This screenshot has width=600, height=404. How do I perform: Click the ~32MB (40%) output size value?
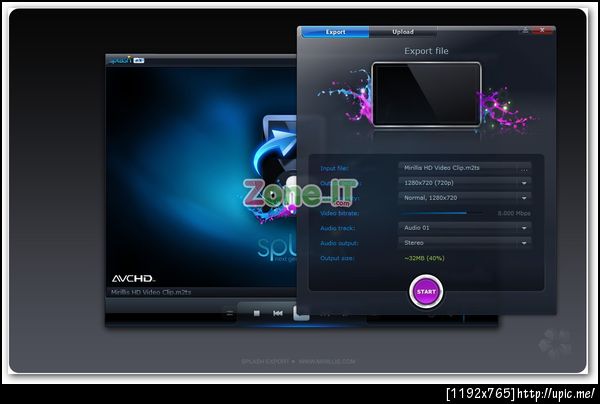point(424,258)
